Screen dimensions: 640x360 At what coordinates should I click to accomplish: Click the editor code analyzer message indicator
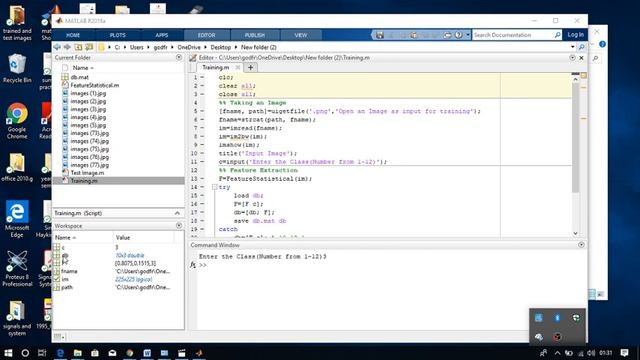tap(584, 76)
